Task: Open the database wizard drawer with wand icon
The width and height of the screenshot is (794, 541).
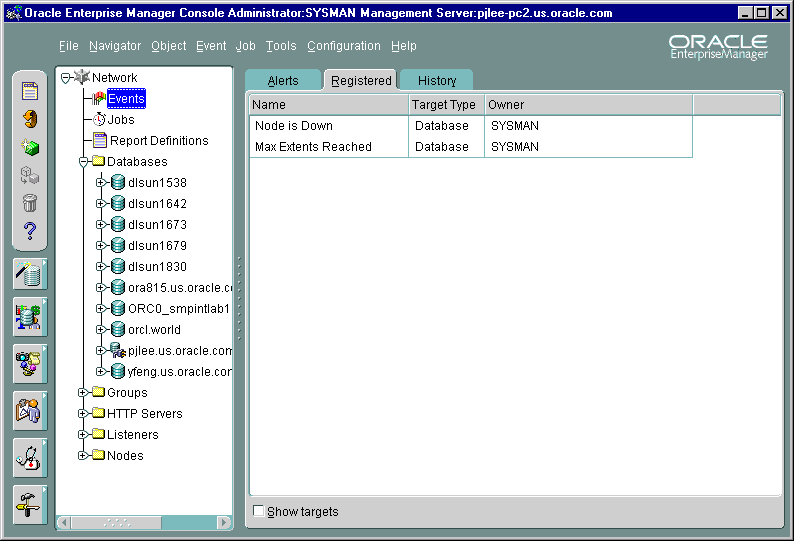Action: 29,274
